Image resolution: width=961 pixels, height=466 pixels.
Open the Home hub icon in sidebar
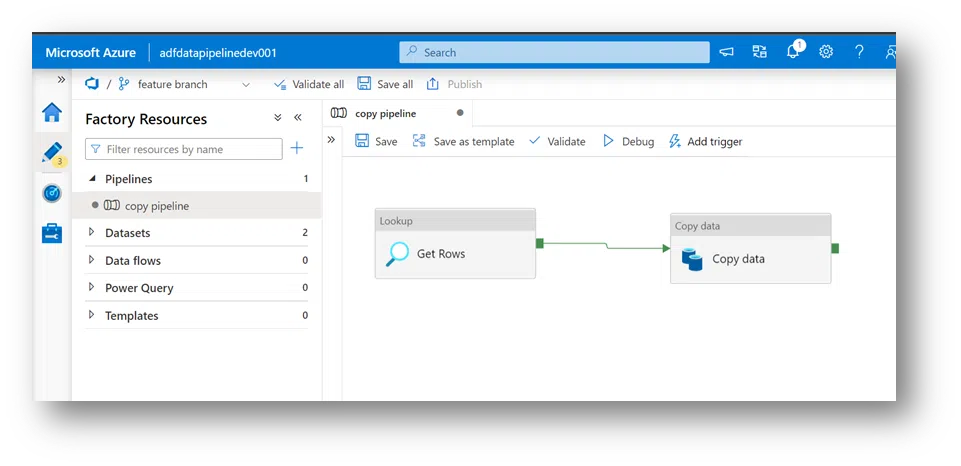pyautogui.click(x=51, y=112)
